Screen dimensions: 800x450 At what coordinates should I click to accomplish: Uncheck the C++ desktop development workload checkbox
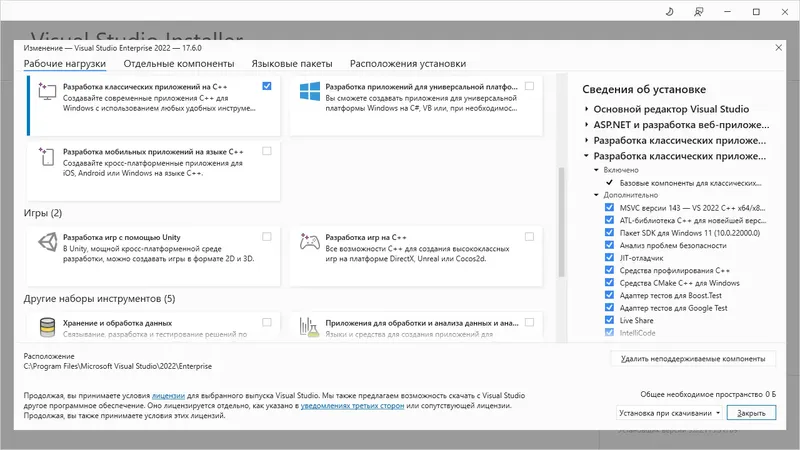(x=267, y=86)
